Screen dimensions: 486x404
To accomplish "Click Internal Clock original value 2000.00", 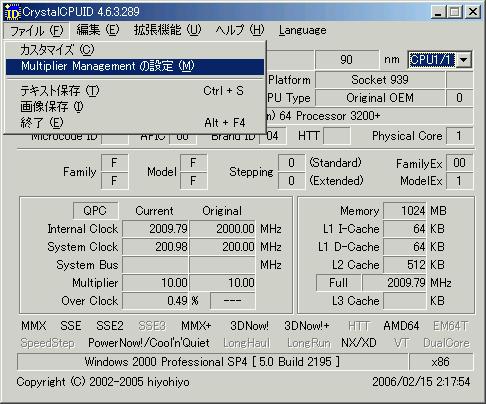I will click(x=222, y=229).
